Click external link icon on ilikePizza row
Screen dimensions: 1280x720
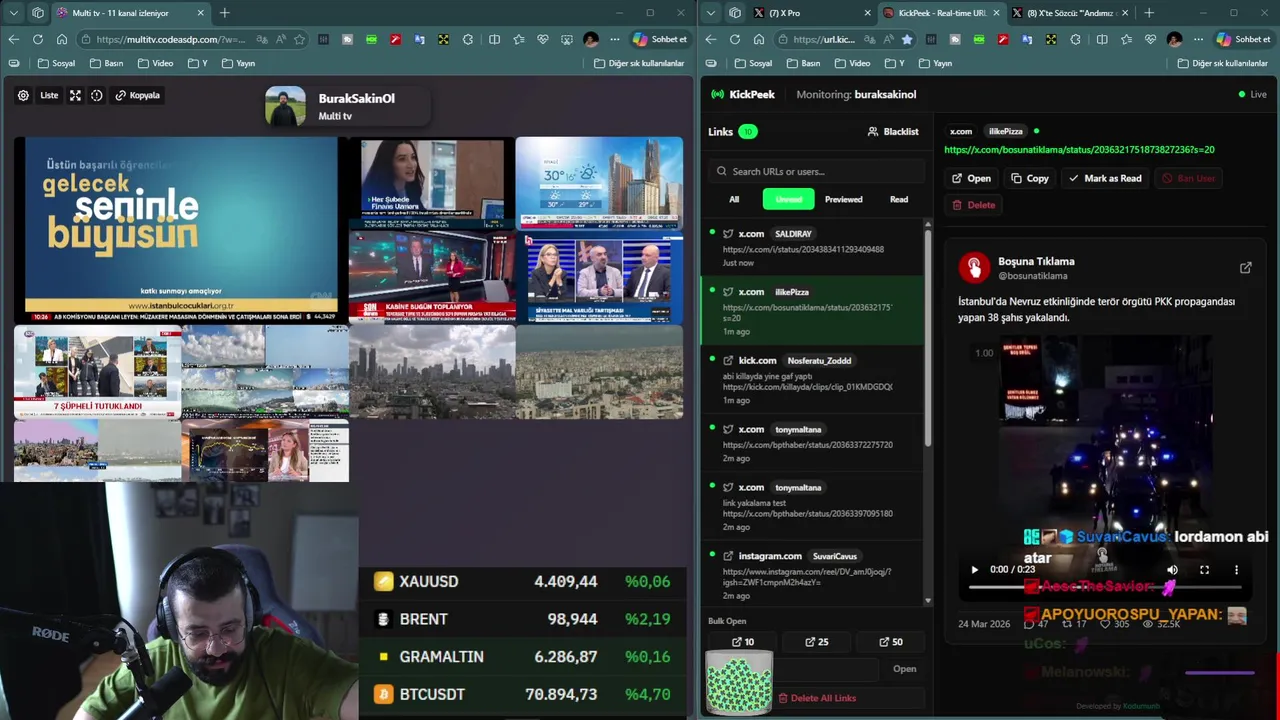[728, 292]
